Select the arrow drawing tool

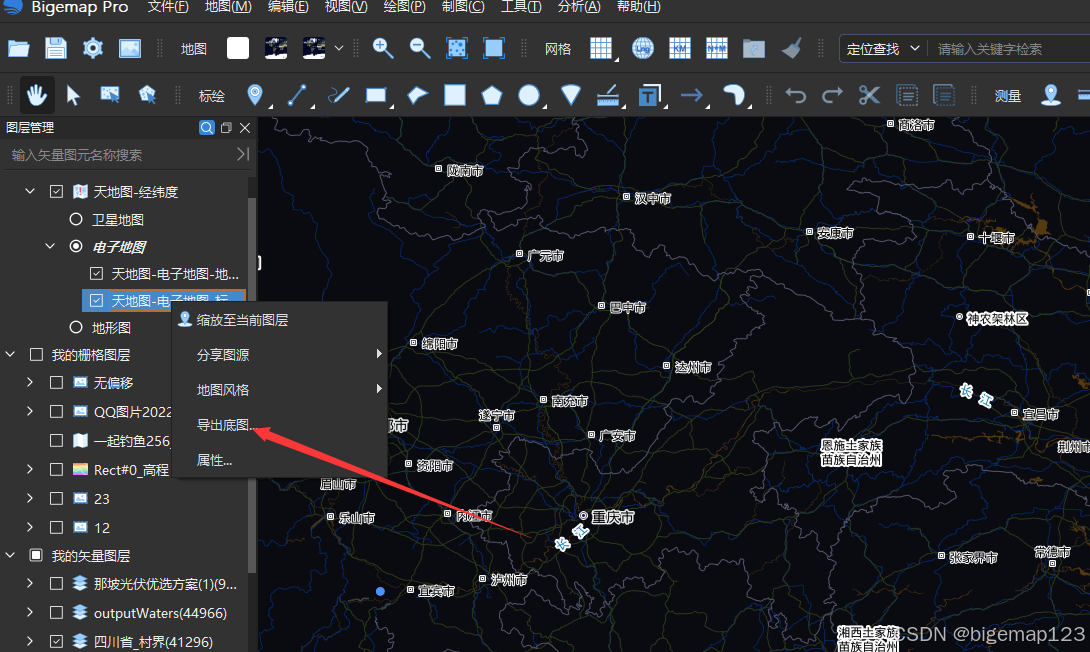(x=692, y=95)
